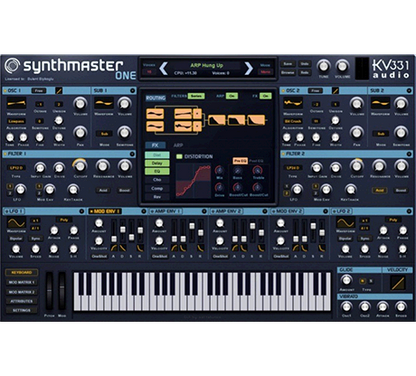Open the SUB 2 header round menu icon

pos(409,91)
